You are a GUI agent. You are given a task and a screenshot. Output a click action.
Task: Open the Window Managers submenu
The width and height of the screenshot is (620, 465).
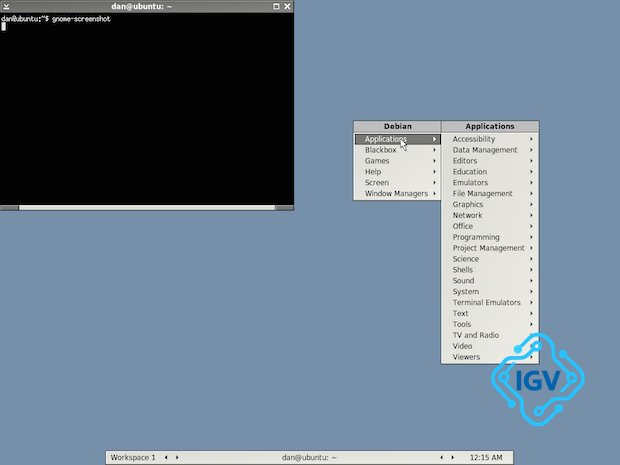(397, 193)
